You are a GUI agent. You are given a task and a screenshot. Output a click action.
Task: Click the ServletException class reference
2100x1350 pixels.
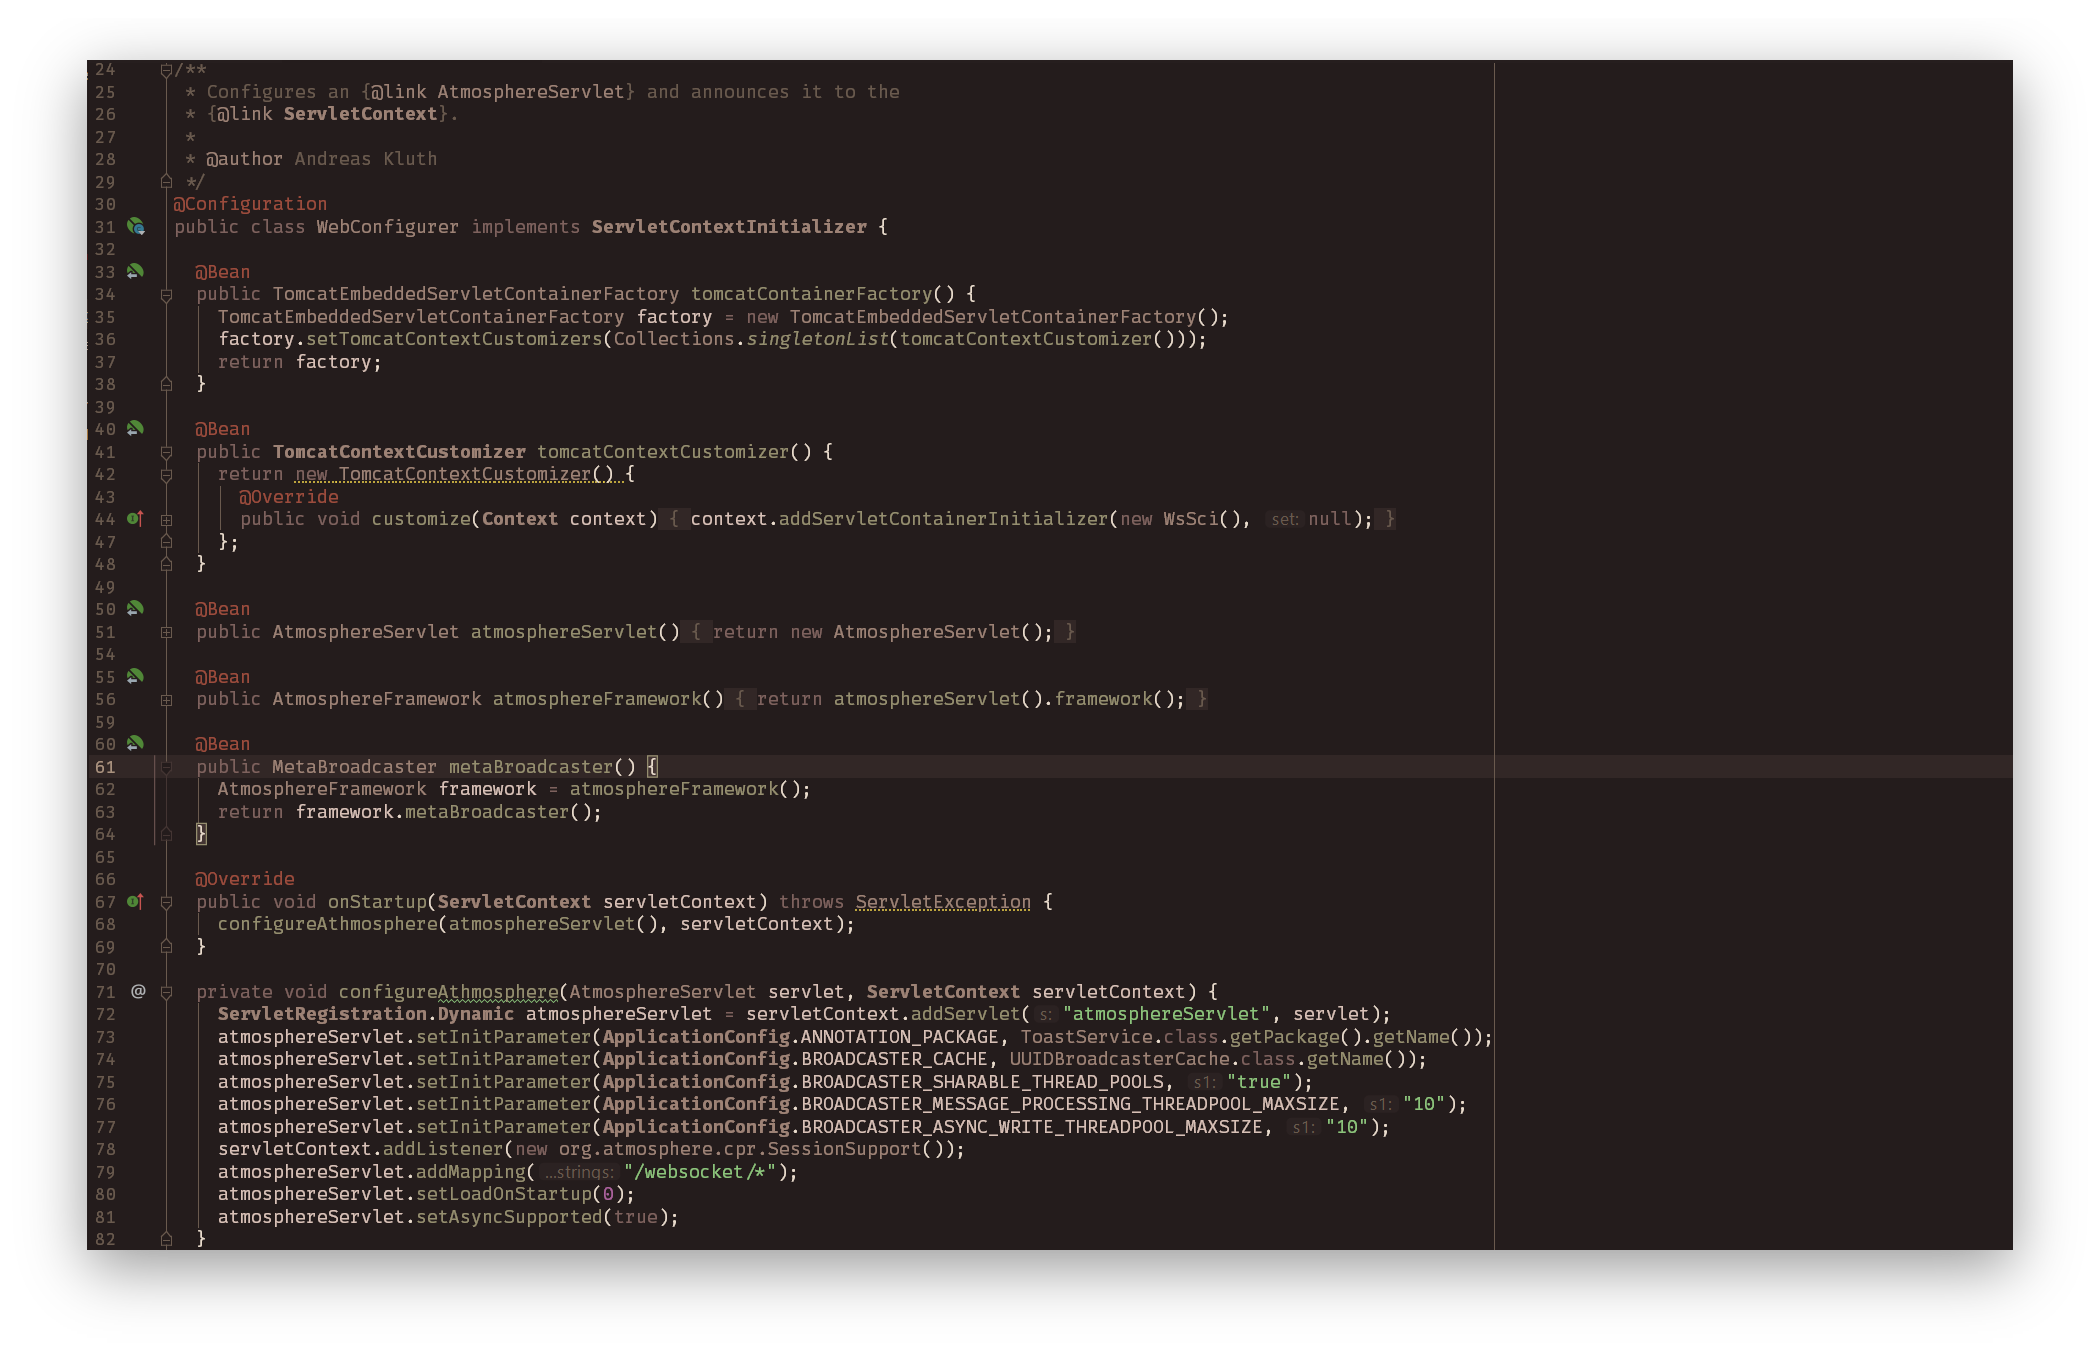[x=942, y=902]
